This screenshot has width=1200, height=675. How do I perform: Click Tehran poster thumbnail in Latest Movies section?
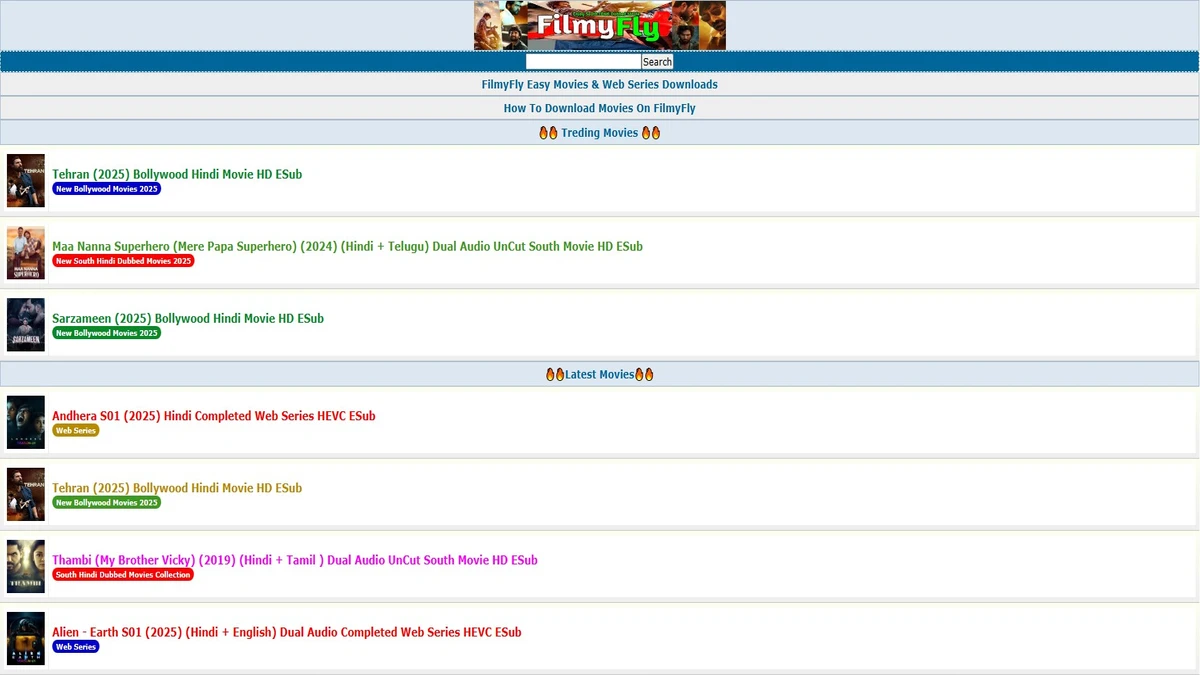[x=26, y=494]
